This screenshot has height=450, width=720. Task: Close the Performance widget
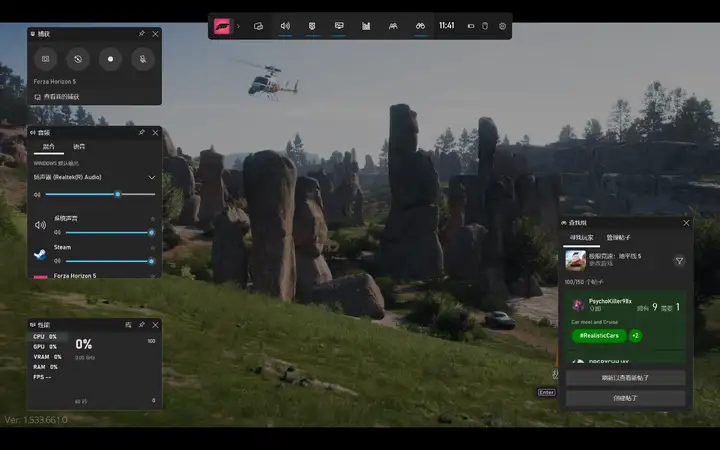(x=155, y=325)
